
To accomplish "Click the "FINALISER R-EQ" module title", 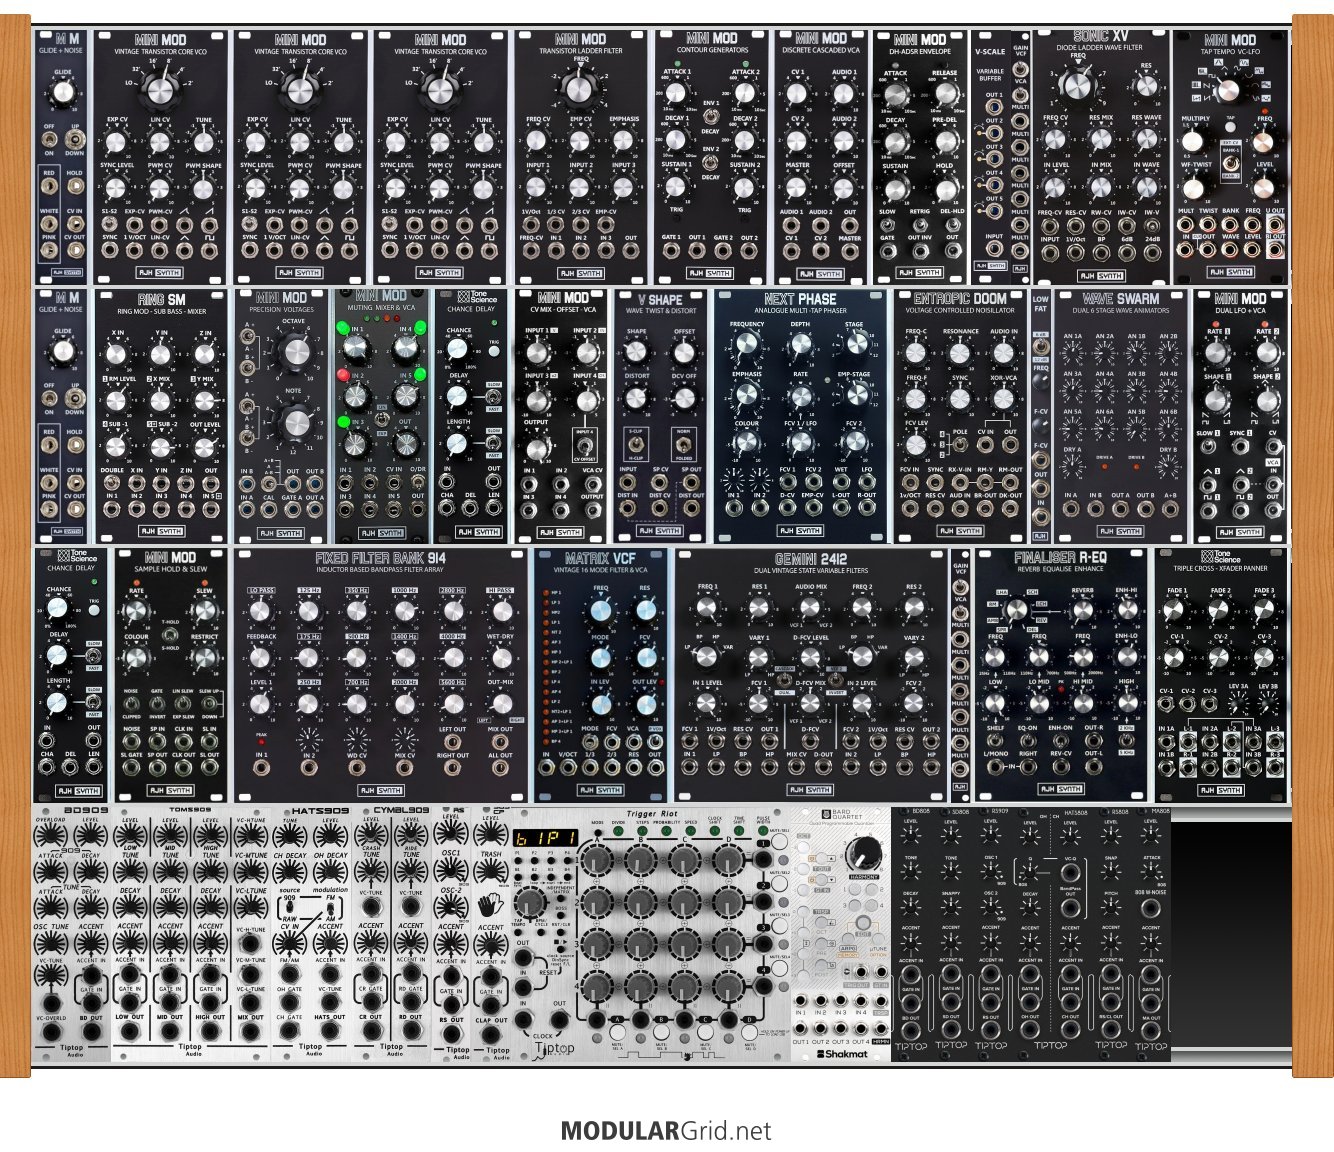I will (x=1060, y=557).
